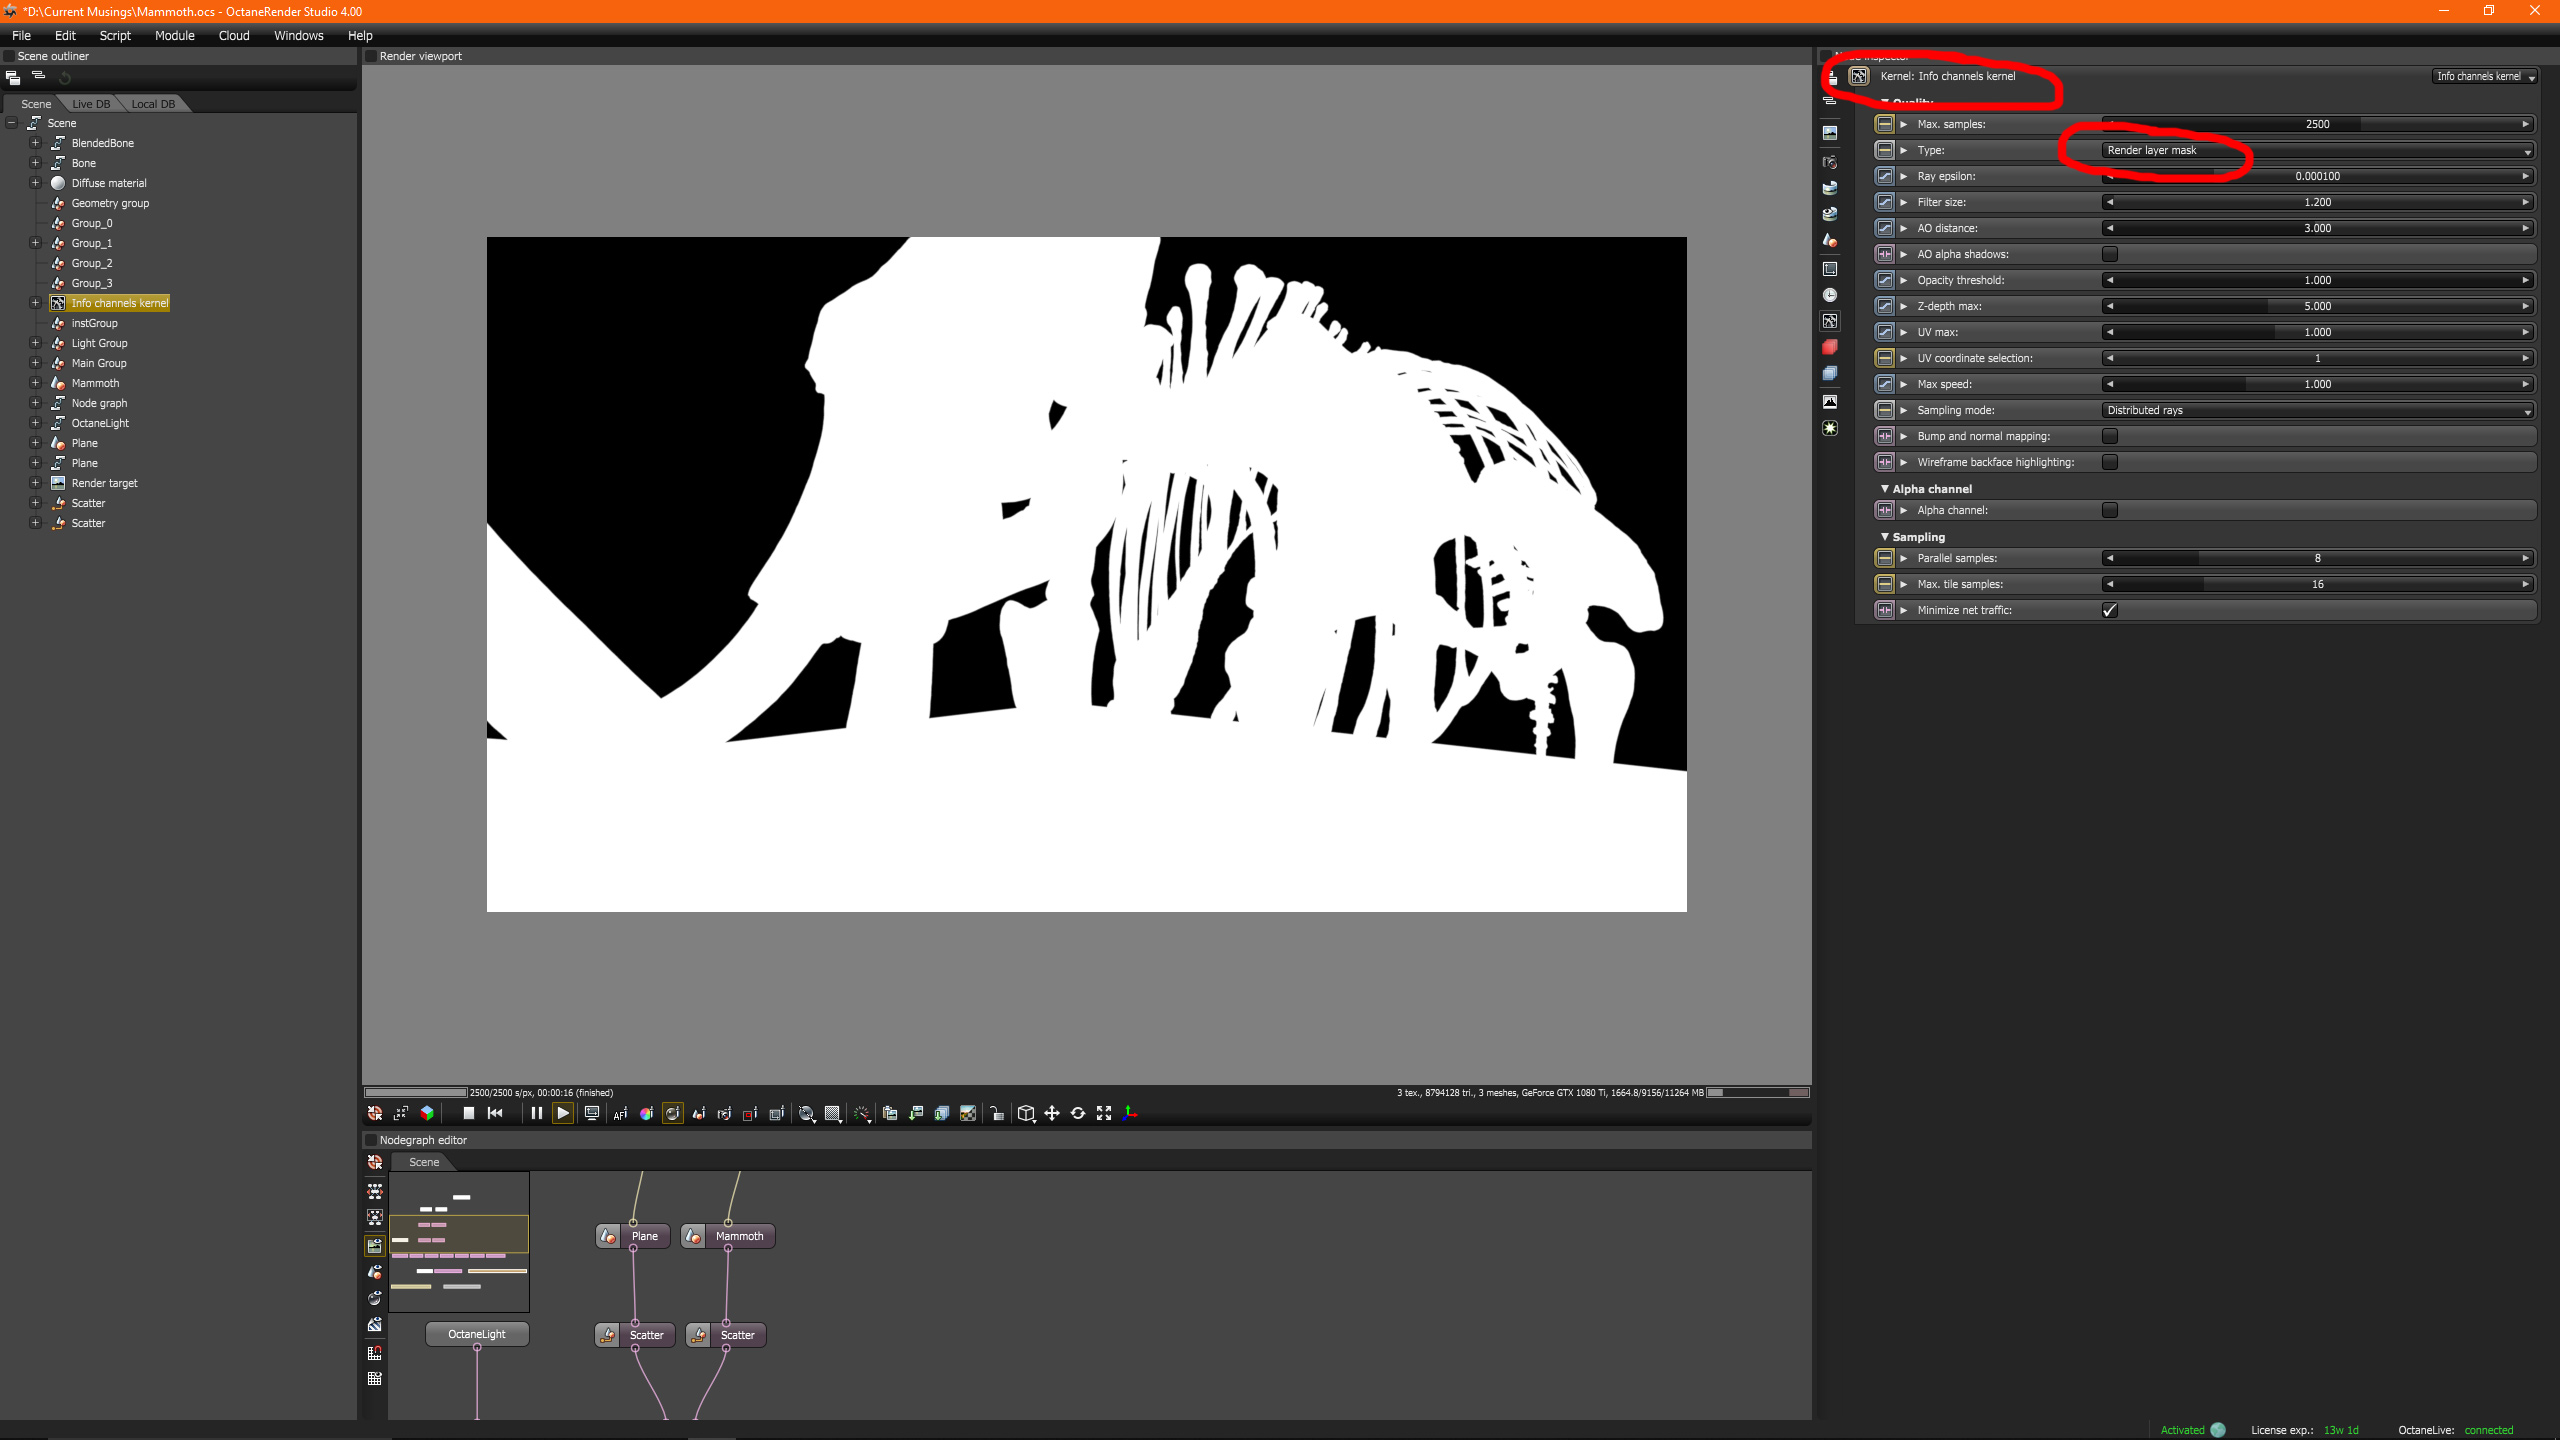Toggle the viewport lock icon
This screenshot has width=2560, height=1440.
[x=997, y=1113]
